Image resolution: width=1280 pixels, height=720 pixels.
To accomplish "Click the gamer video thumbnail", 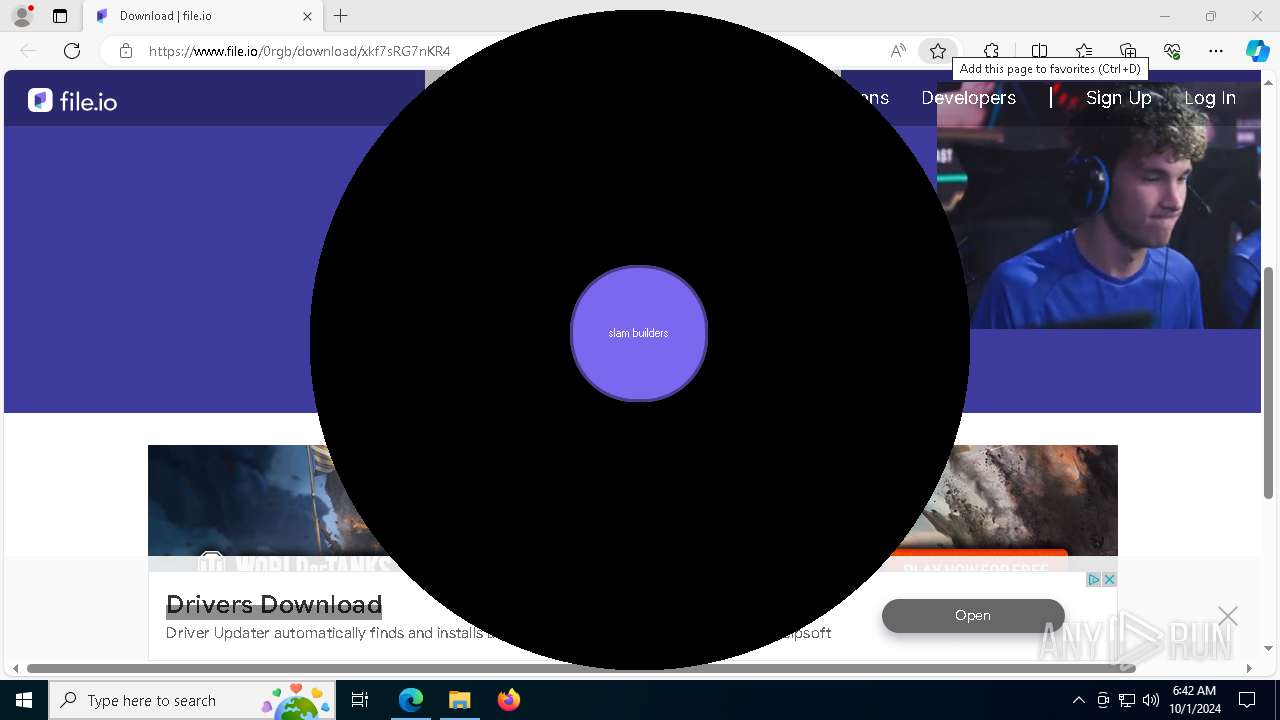I will [1099, 205].
